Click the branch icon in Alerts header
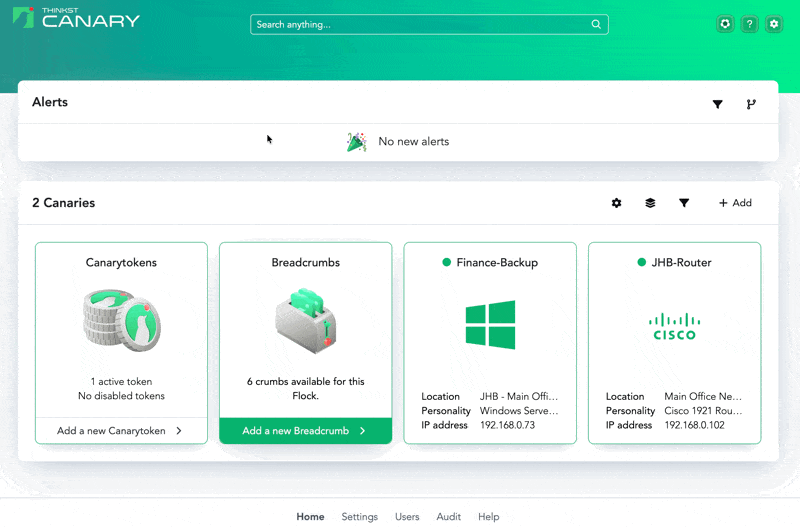Image resolution: width=800 pixels, height=527 pixels. pyautogui.click(x=751, y=104)
